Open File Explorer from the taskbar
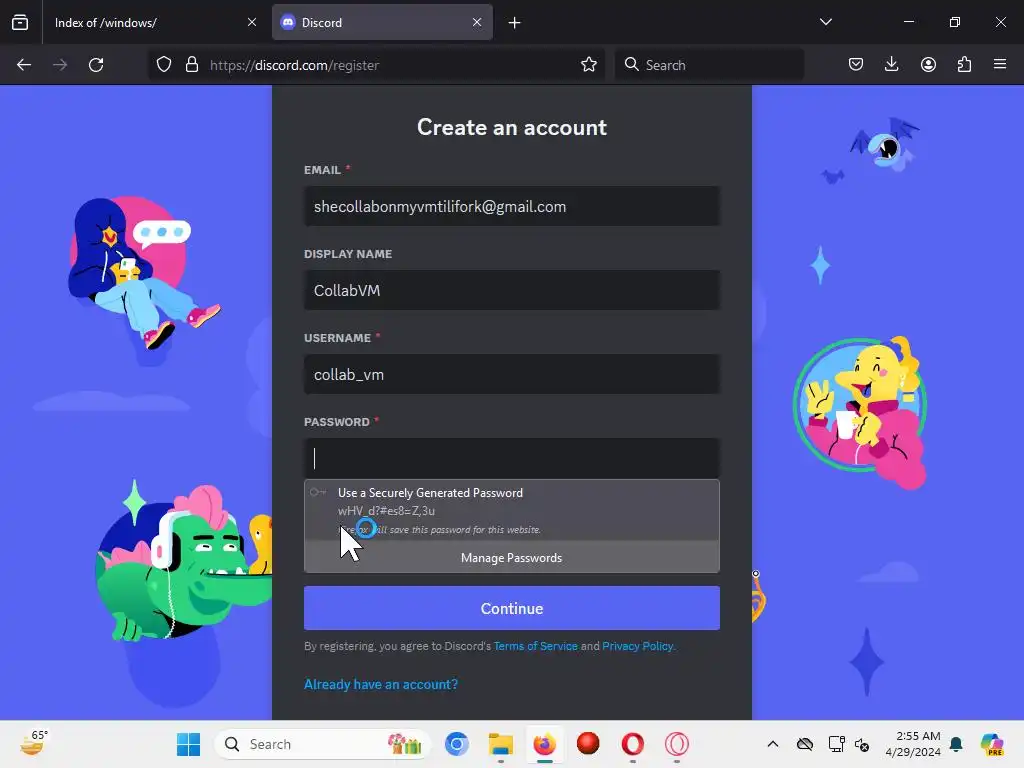The width and height of the screenshot is (1024, 768). (x=501, y=744)
